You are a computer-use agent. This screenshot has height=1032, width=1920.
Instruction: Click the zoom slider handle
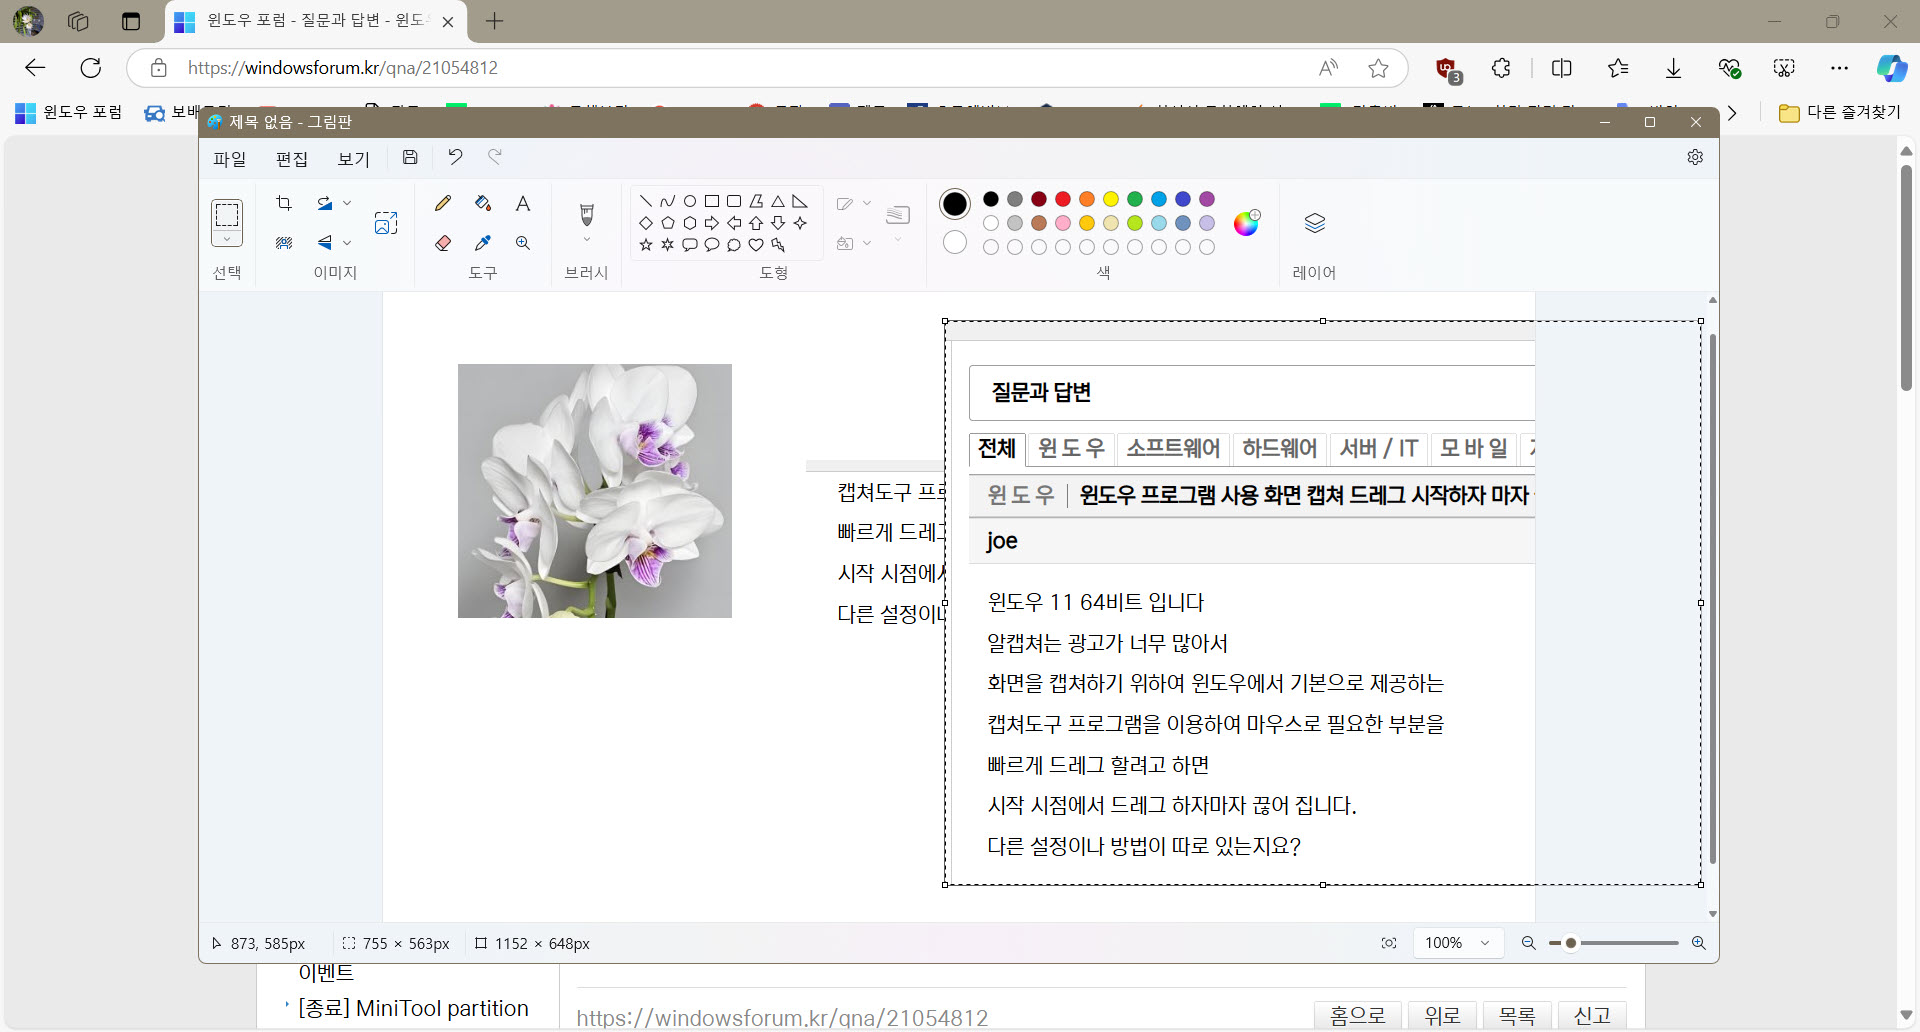coord(1571,943)
